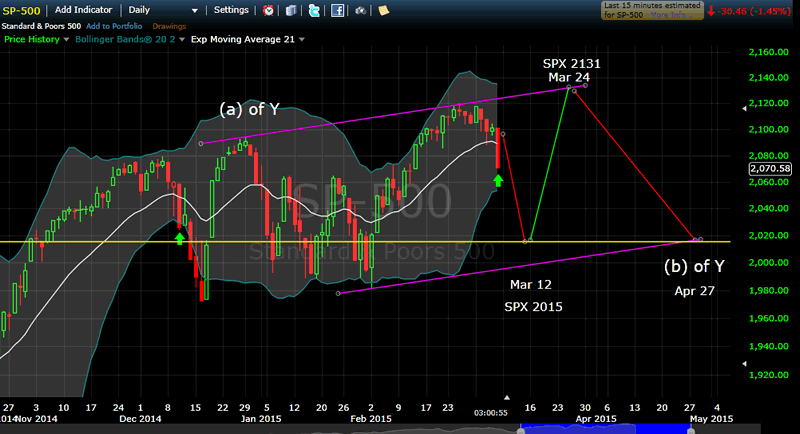800x434 pixels.
Task: Click the Feb 2015 date axis label
Action: (x=371, y=419)
